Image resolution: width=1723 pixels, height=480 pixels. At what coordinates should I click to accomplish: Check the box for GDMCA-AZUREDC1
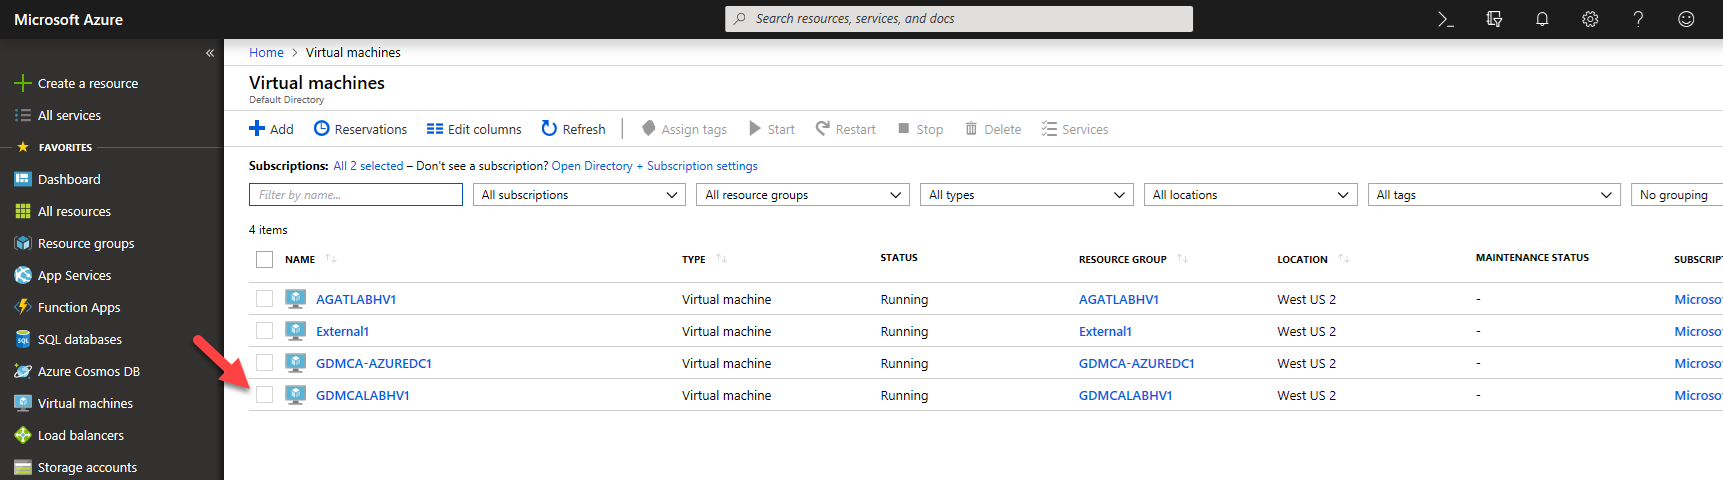[x=264, y=362]
